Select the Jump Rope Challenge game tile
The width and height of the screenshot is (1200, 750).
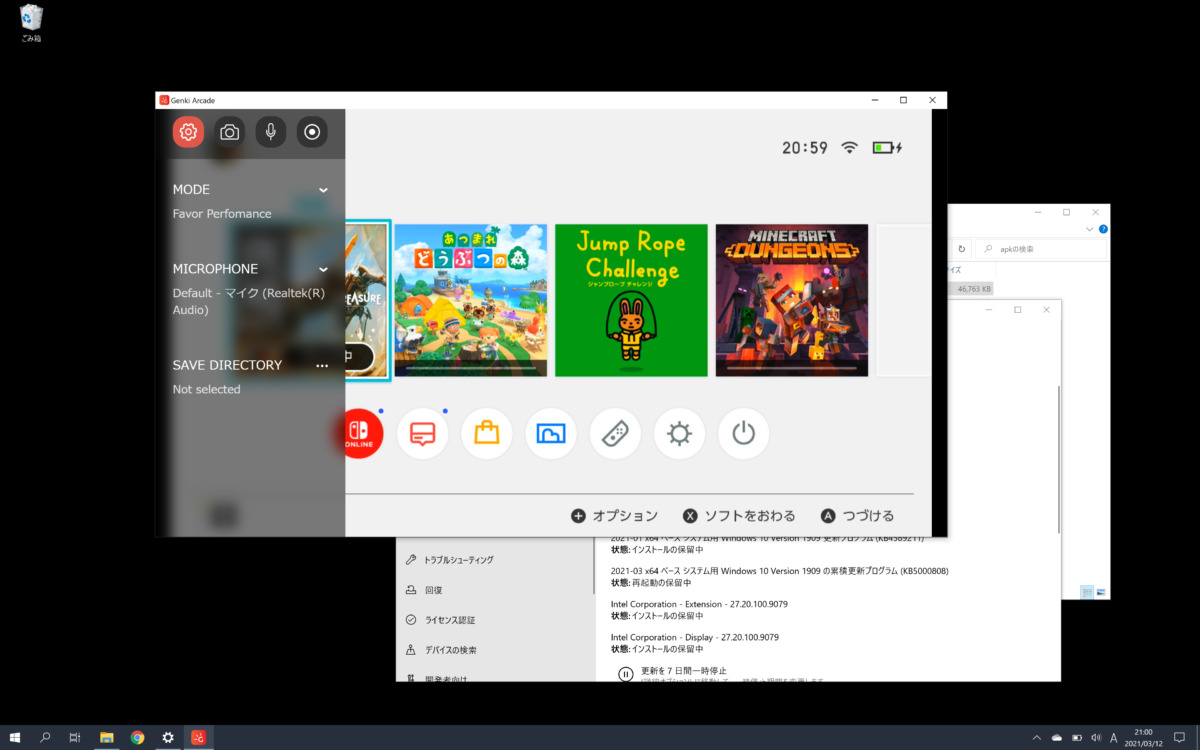click(632, 300)
